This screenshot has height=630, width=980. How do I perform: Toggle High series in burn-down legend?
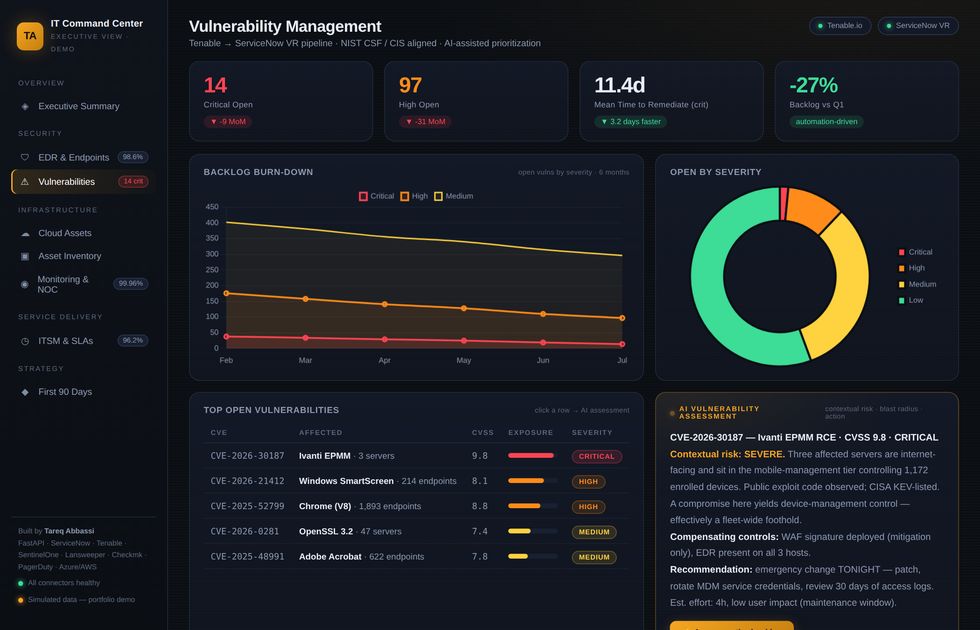414,196
